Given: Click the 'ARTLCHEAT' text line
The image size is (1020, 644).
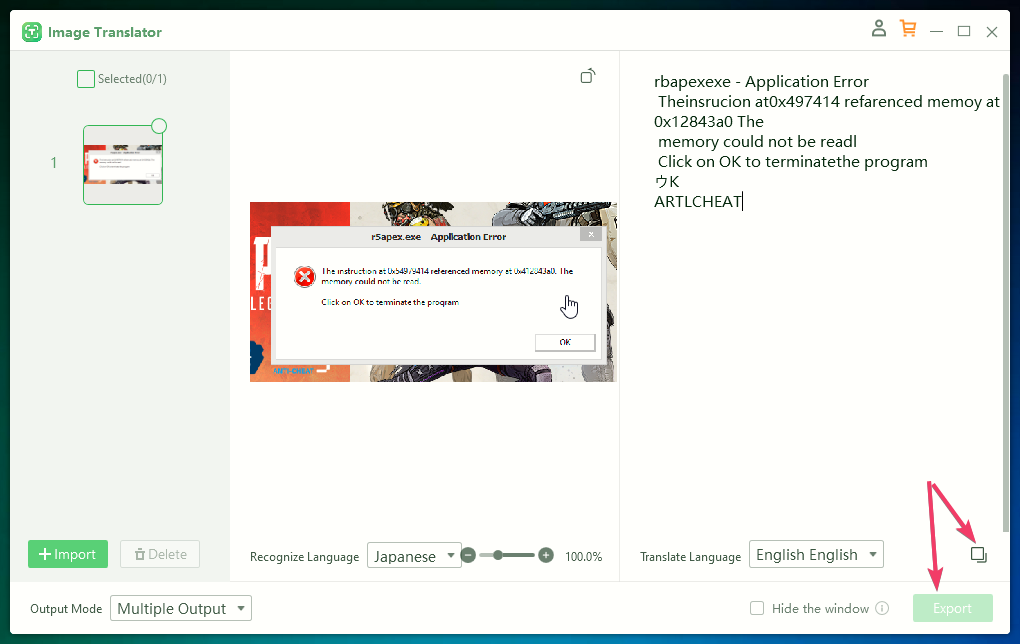Looking at the screenshot, I should [x=697, y=202].
